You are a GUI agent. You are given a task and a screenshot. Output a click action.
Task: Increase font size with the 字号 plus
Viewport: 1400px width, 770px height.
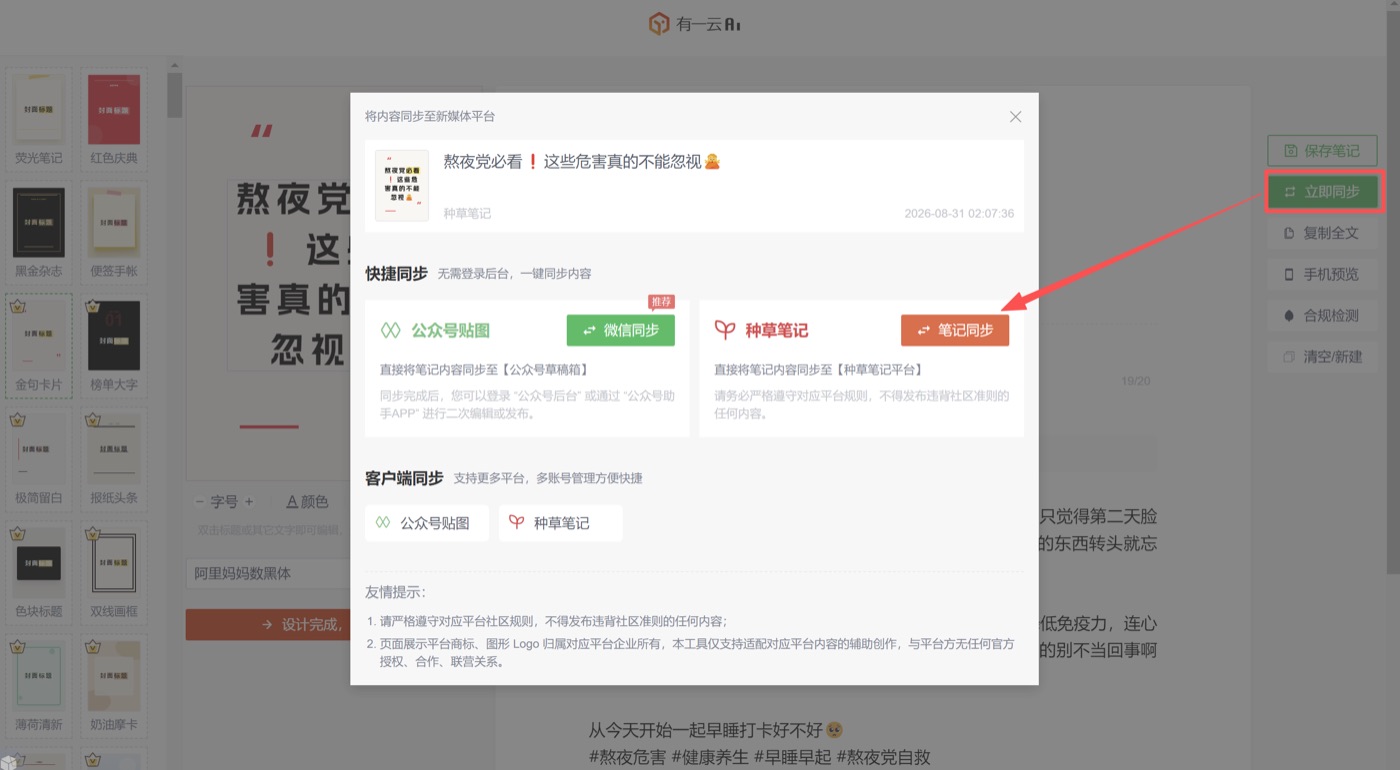249,502
